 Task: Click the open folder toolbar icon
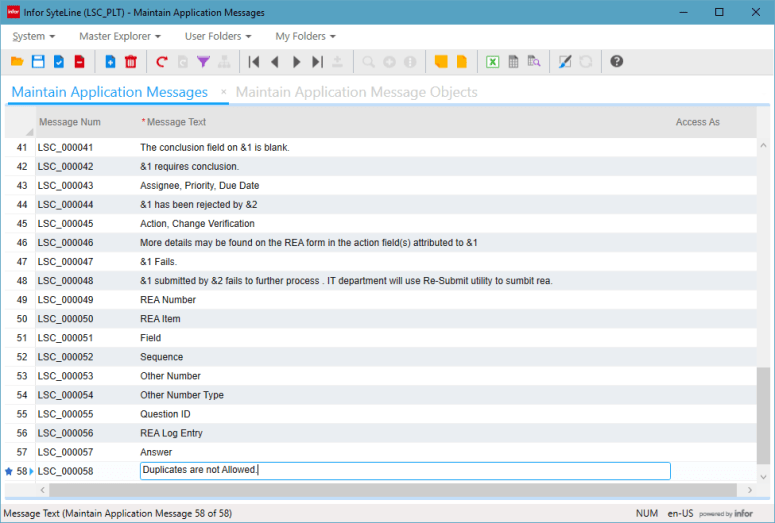[x=17, y=62]
